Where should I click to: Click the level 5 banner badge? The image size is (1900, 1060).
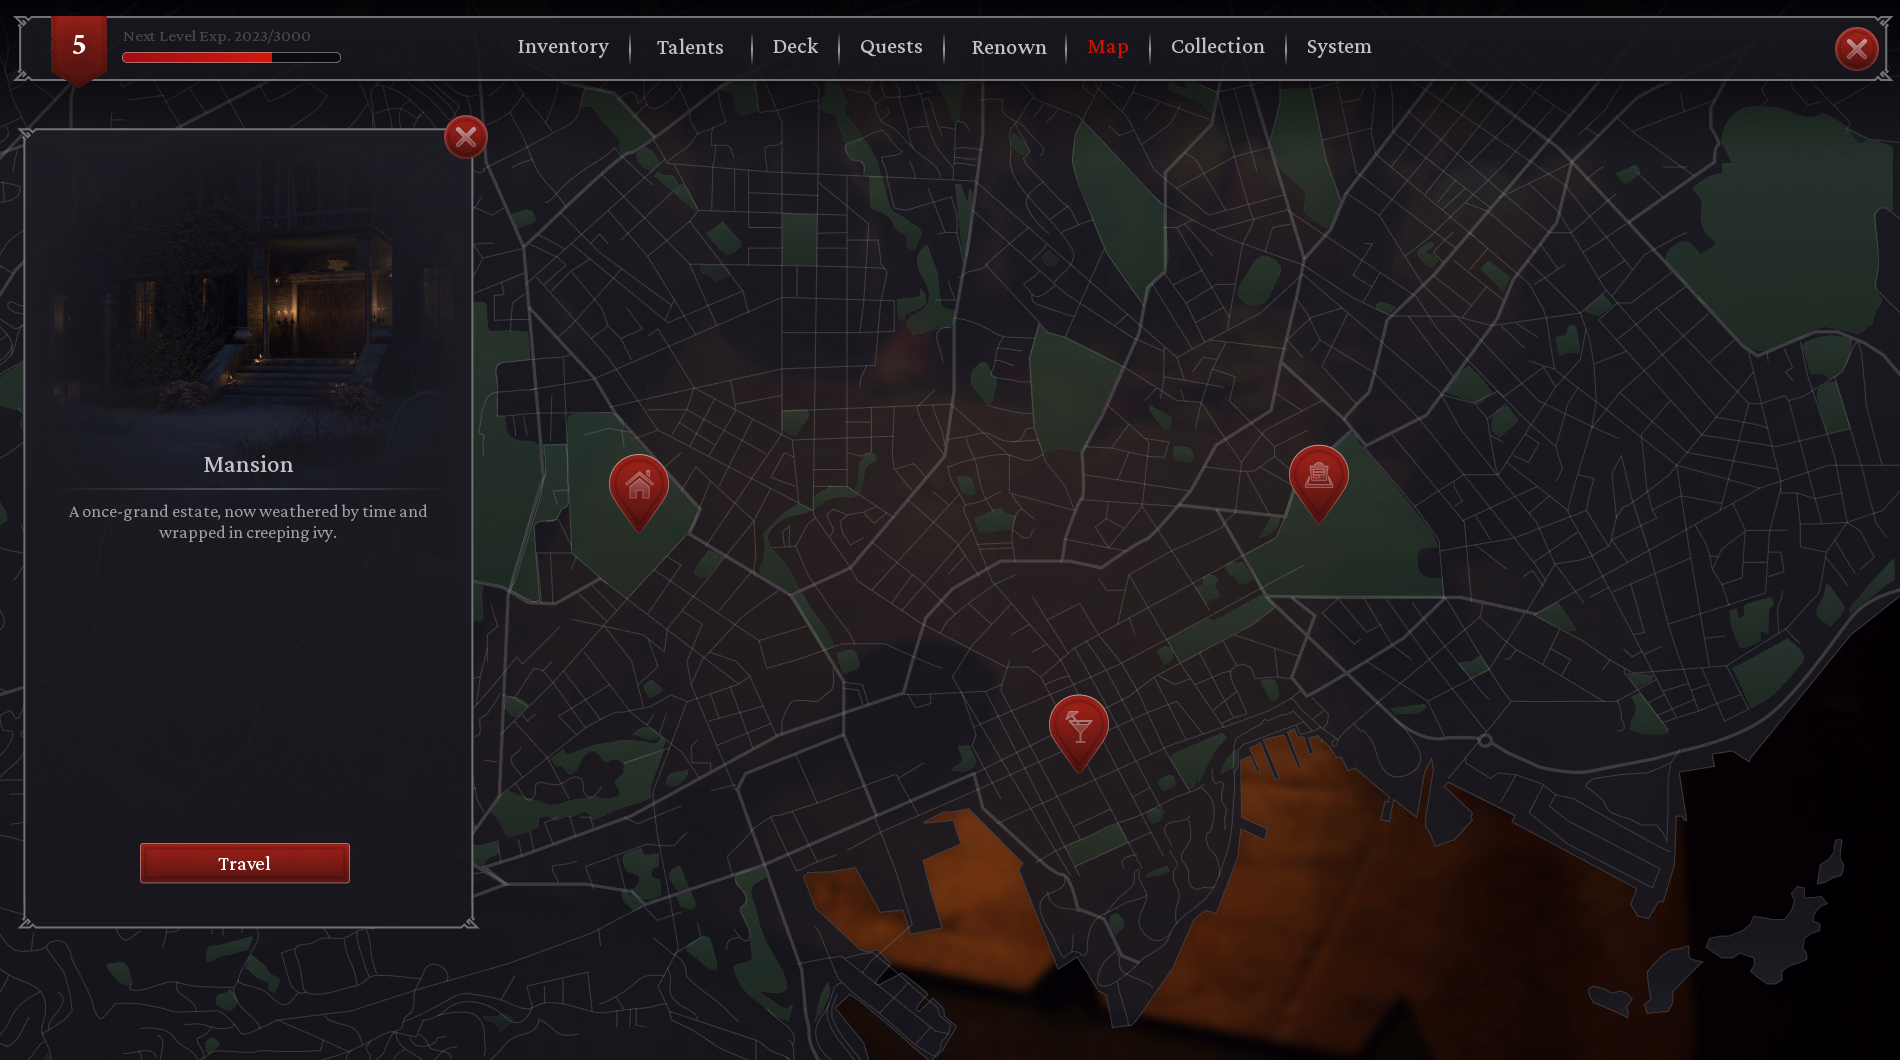(x=79, y=46)
